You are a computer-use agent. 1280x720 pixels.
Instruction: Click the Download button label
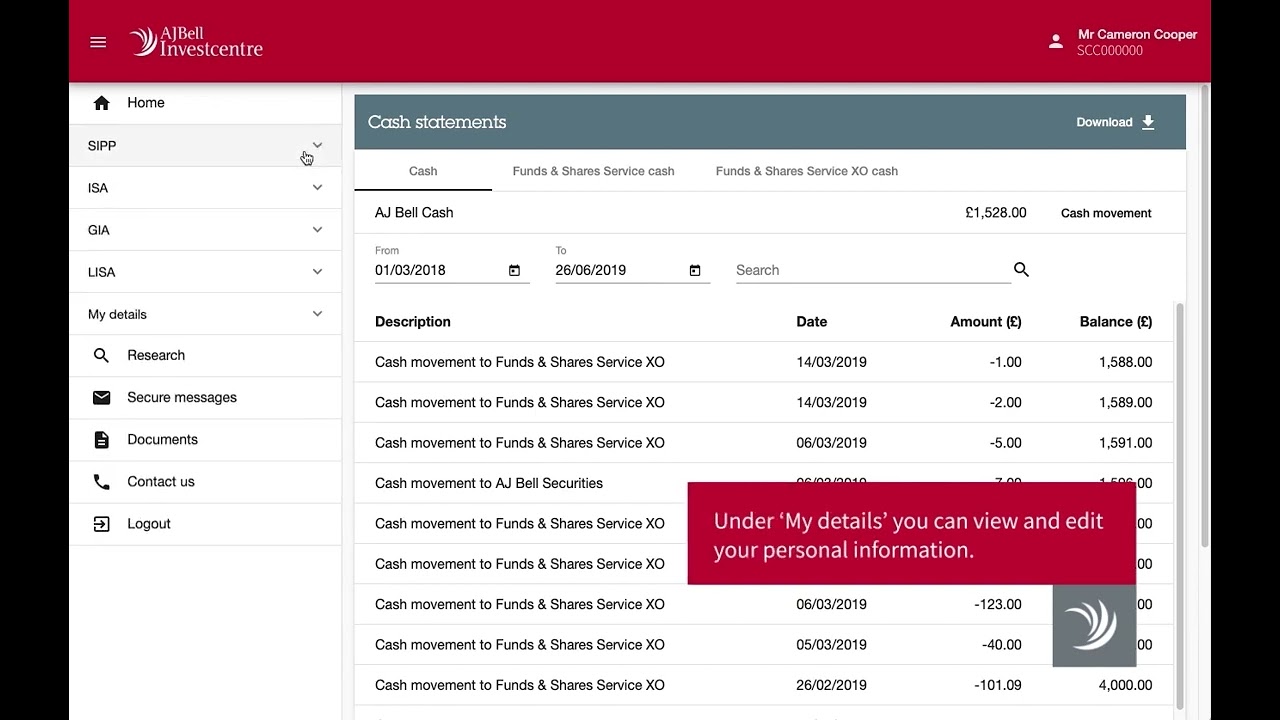1104,122
